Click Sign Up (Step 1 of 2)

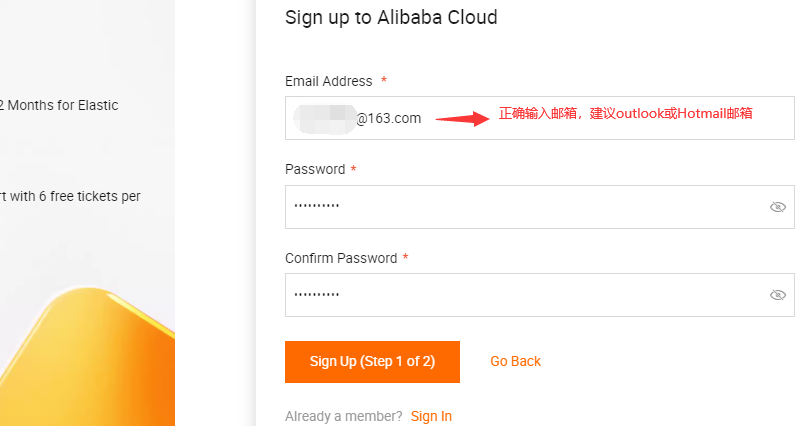pos(372,362)
